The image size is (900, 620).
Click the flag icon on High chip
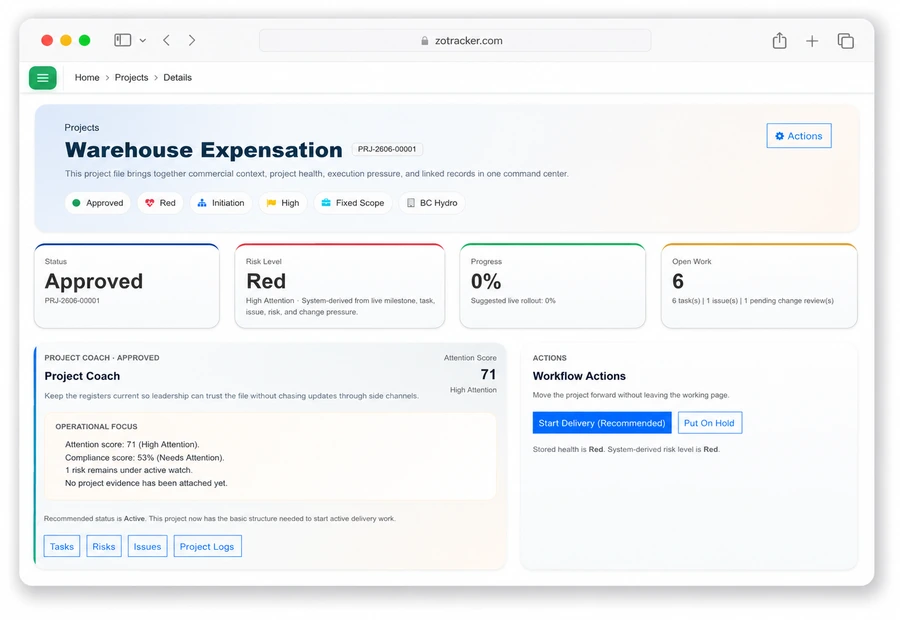tap(271, 203)
